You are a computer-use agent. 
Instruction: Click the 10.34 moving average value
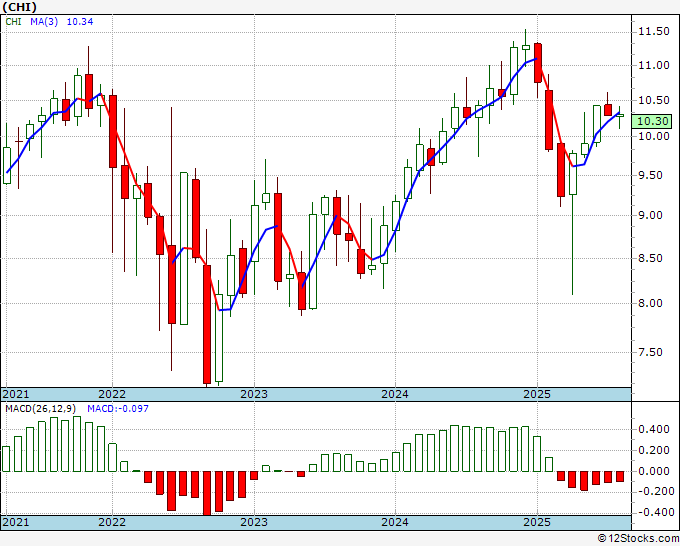pos(80,22)
